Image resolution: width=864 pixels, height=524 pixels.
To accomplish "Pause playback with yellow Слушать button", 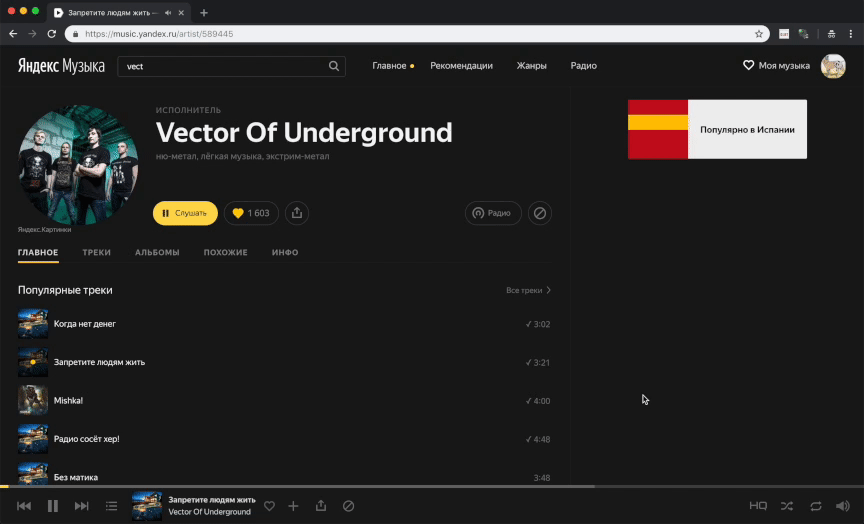I will (185, 213).
